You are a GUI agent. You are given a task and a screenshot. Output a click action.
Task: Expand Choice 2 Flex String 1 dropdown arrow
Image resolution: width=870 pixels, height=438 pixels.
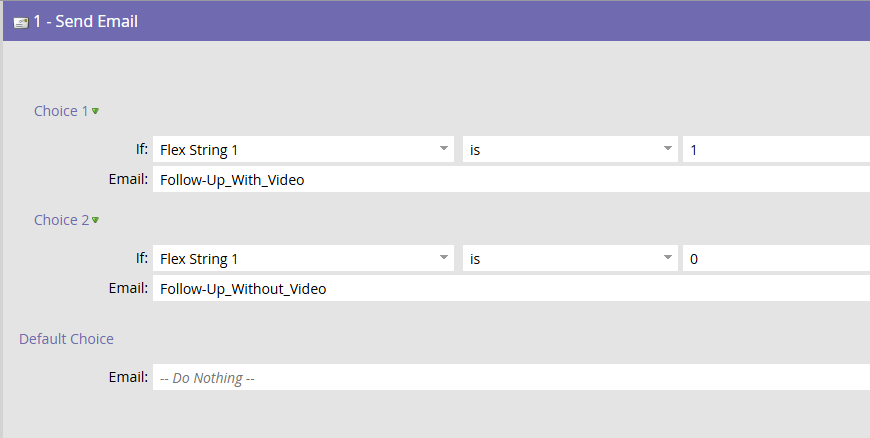click(x=444, y=259)
